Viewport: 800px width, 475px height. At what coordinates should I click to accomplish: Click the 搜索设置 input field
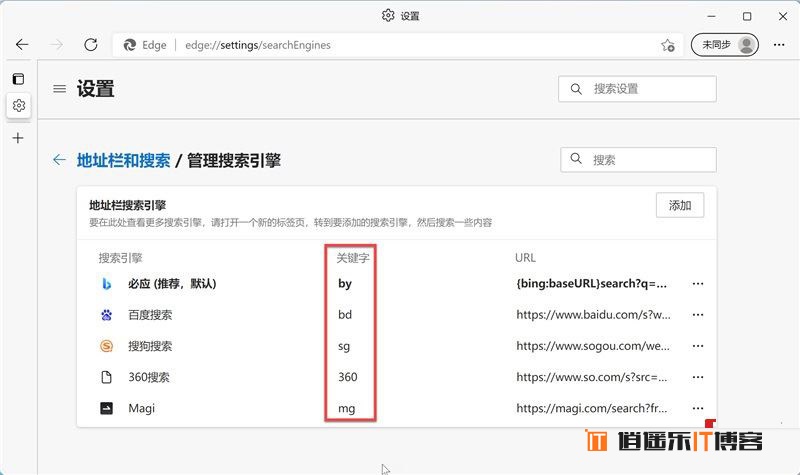(x=637, y=89)
